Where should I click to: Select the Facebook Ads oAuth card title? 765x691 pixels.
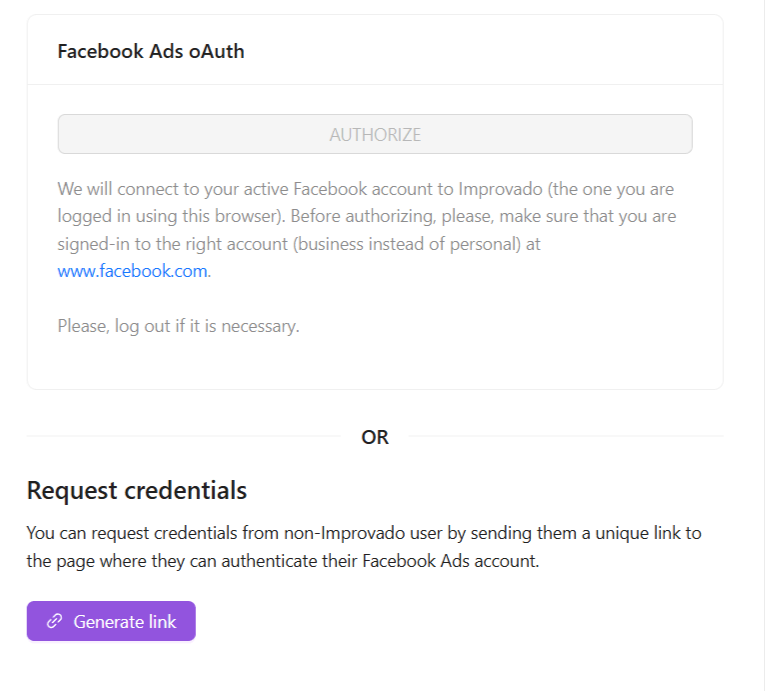coord(151,52)
